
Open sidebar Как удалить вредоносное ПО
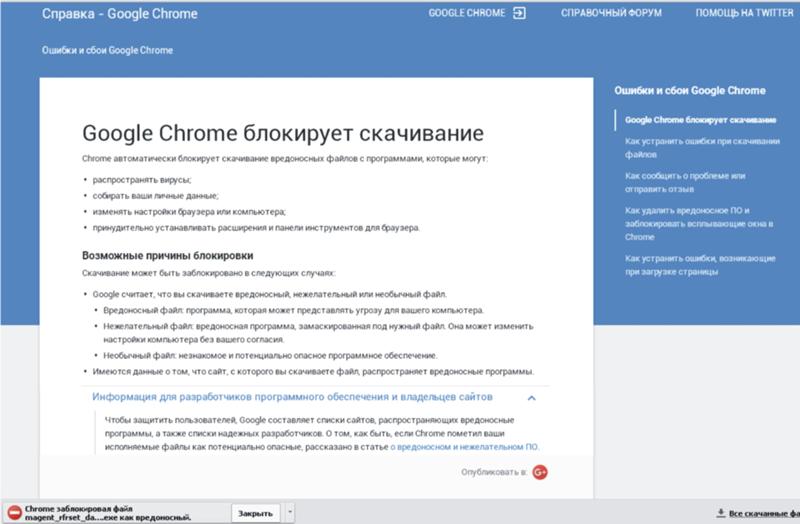[x=699, y=223]
